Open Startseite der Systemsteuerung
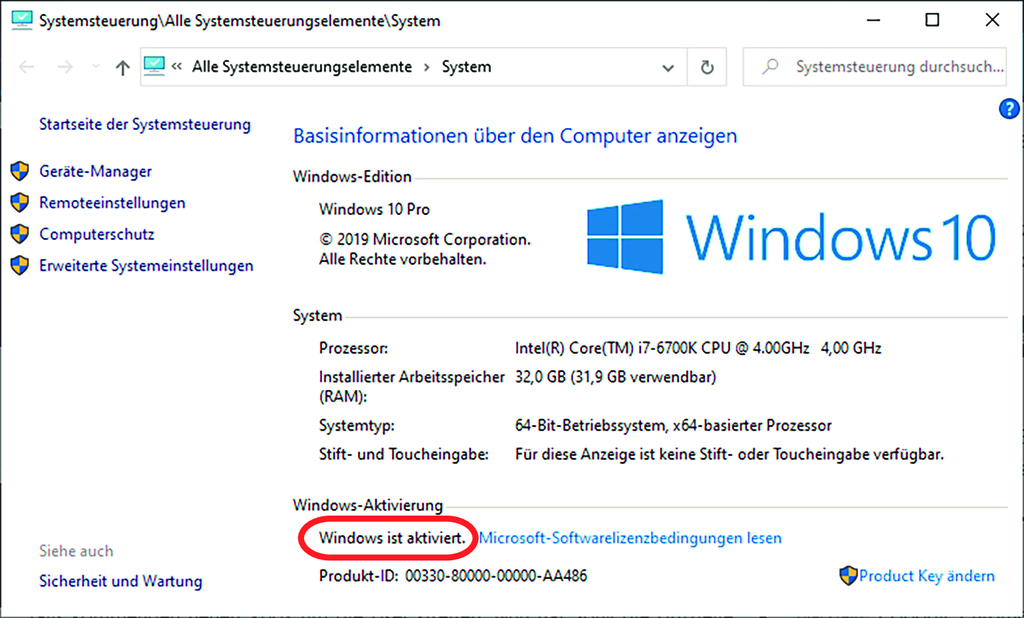 pos(145,124)
